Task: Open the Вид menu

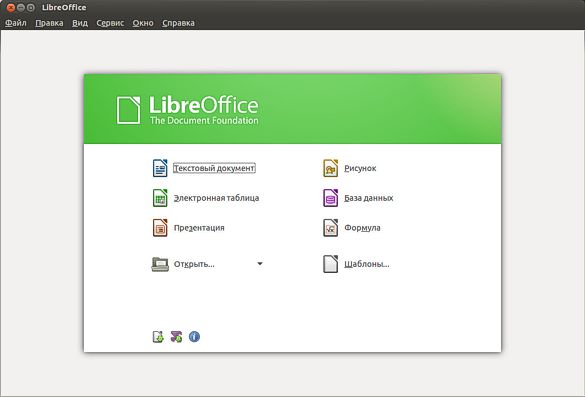Action: [x=80, y=23]
